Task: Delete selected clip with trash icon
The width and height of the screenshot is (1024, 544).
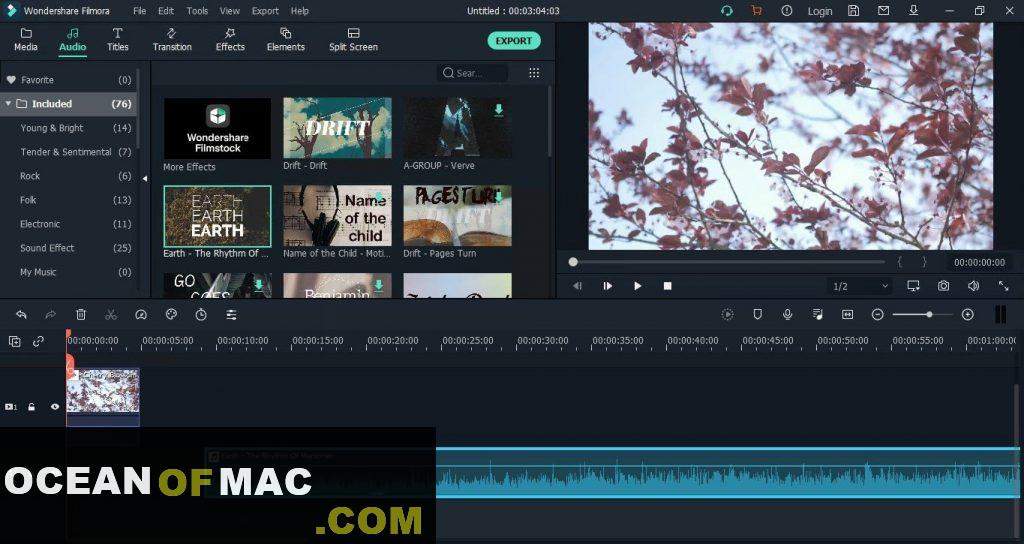Action: tap(81, 315)
